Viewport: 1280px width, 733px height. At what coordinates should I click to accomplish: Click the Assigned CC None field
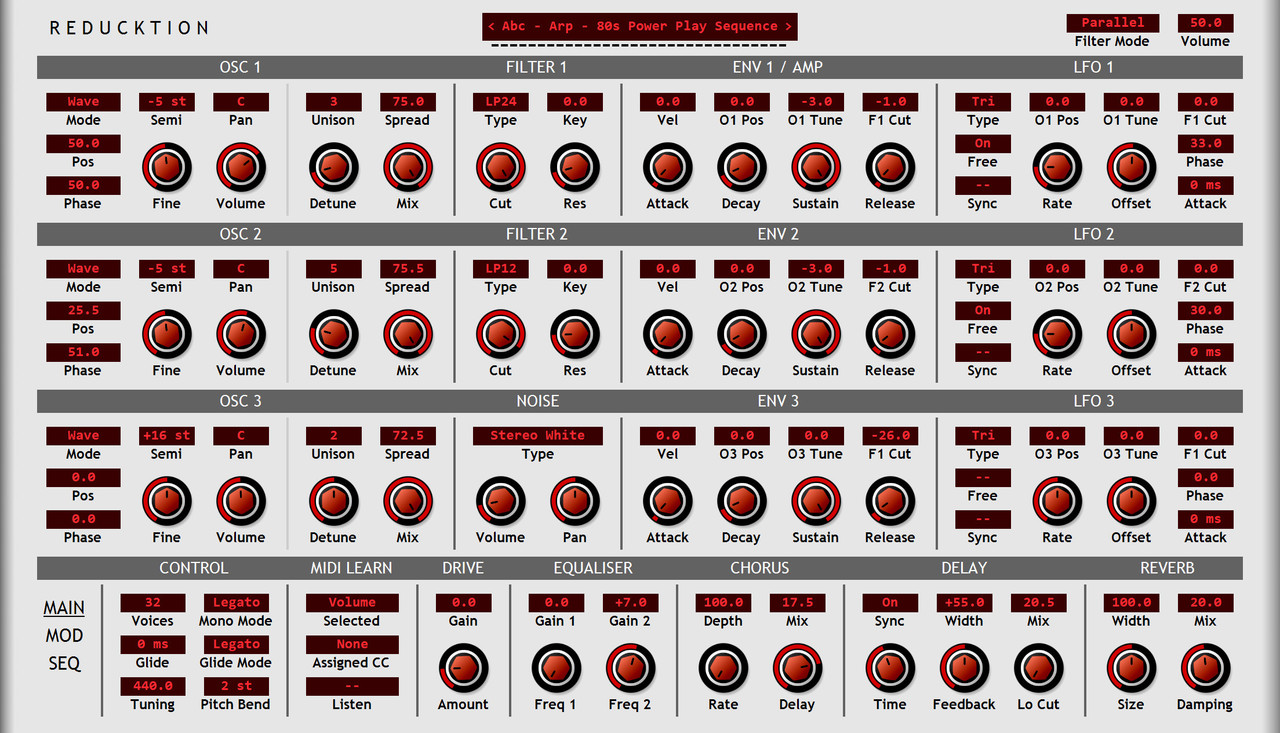click(x=352, y=644)
